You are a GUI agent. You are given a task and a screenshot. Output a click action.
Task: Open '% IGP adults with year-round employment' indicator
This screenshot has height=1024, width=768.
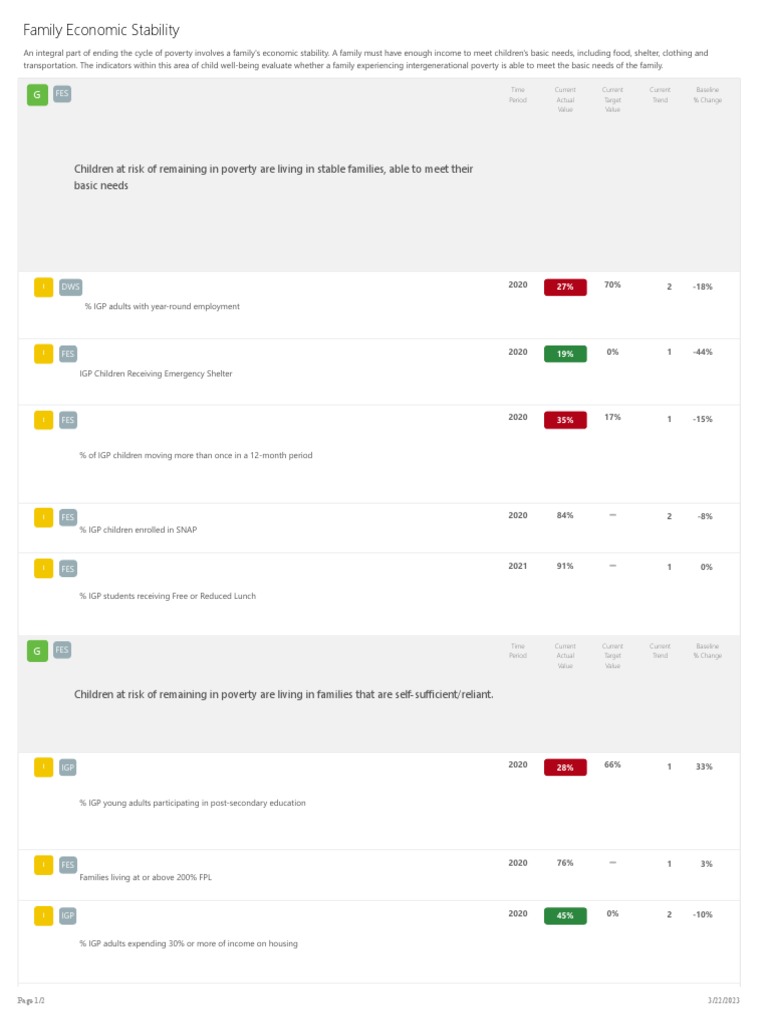click(x=162, y=306)
